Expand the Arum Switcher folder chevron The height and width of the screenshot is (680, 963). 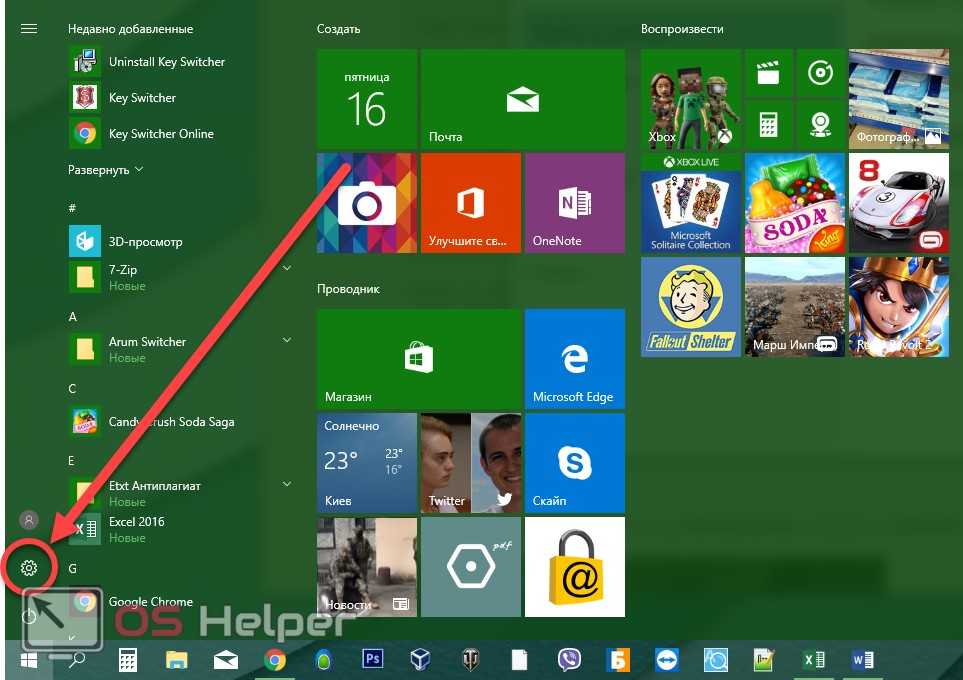pos(287,340)
